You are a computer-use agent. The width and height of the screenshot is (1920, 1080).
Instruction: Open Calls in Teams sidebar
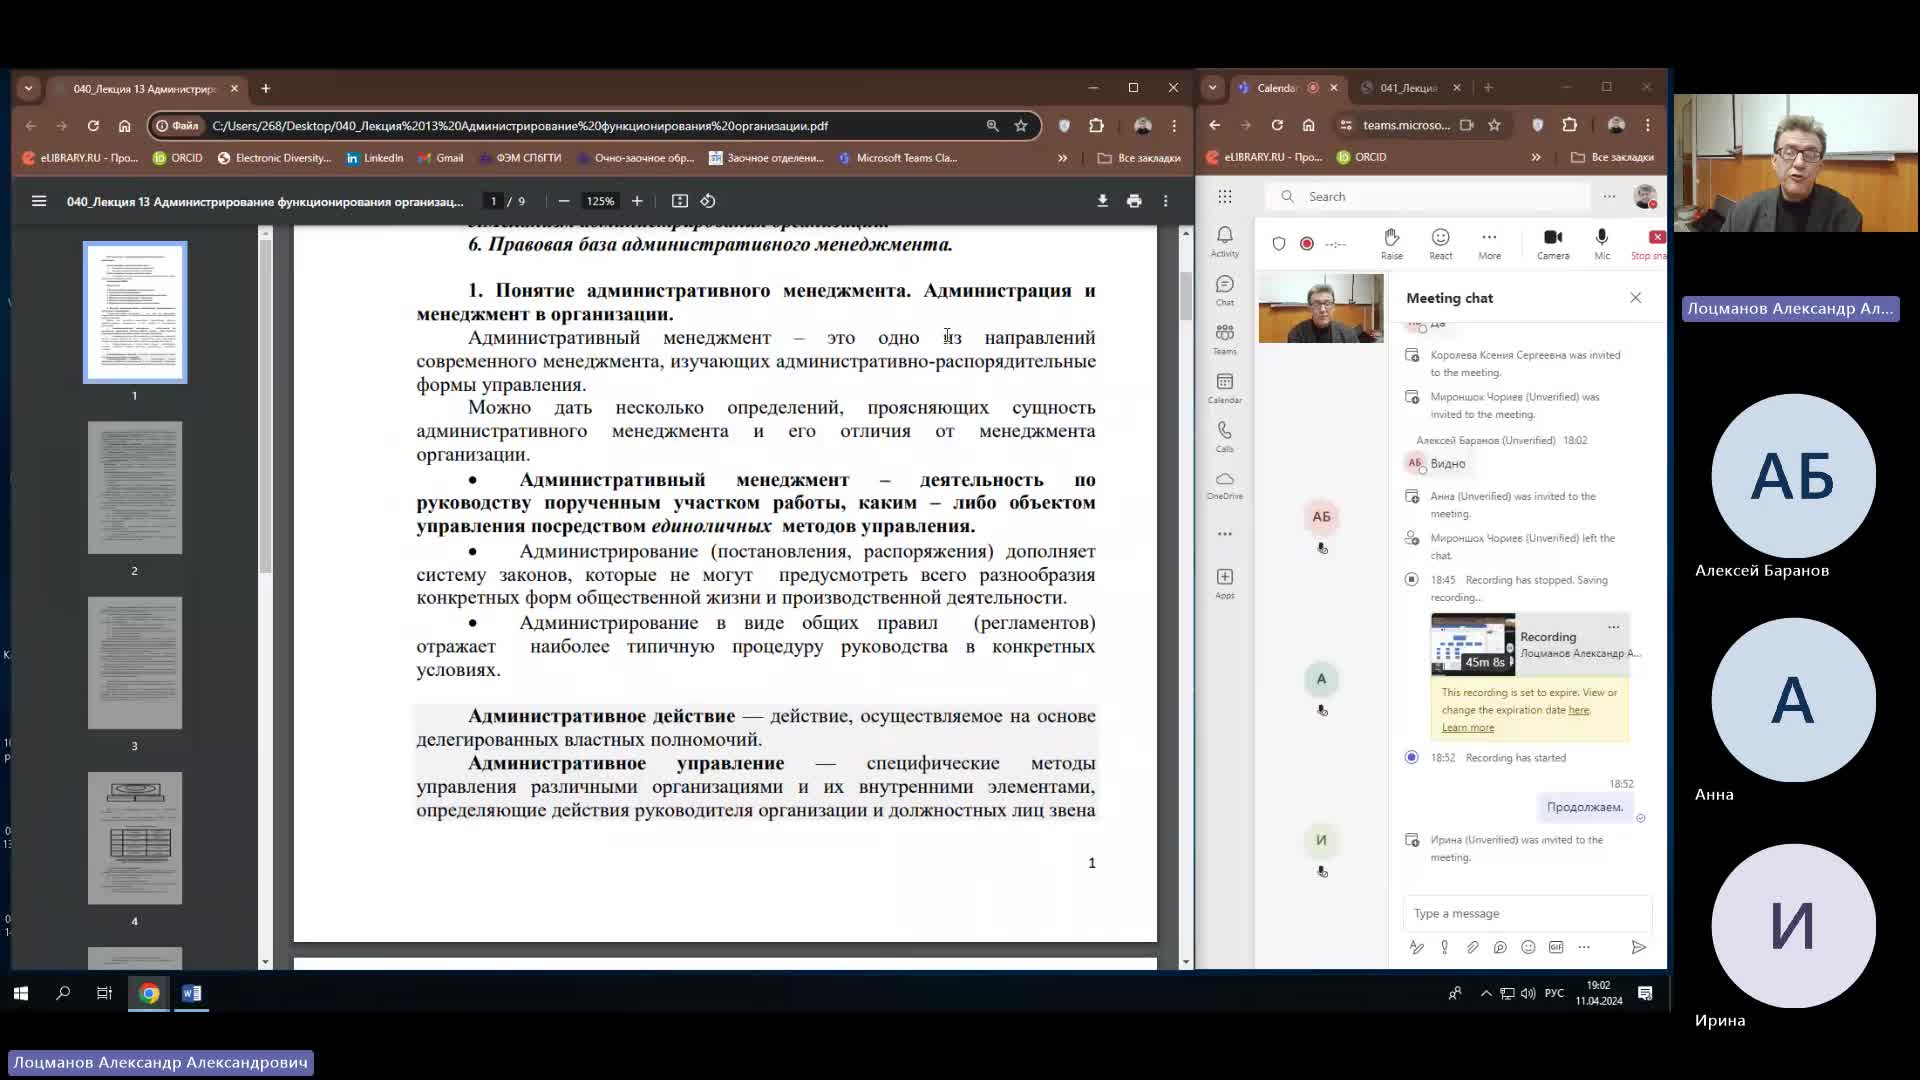1225,437
